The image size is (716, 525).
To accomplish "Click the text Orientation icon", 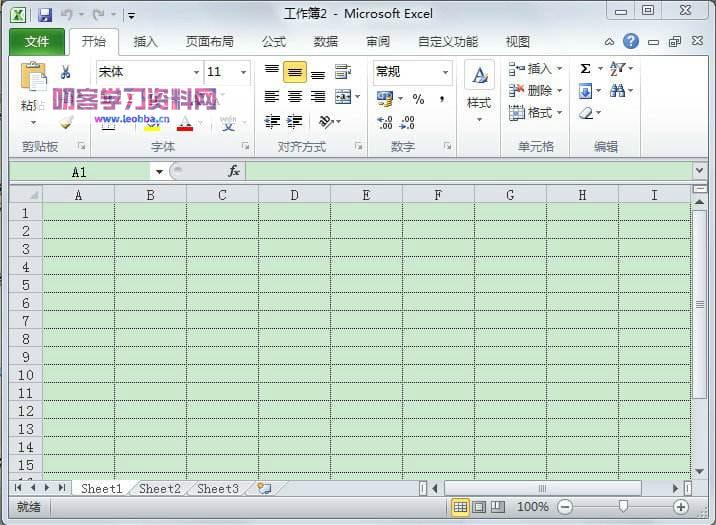I will click(326, 121).
